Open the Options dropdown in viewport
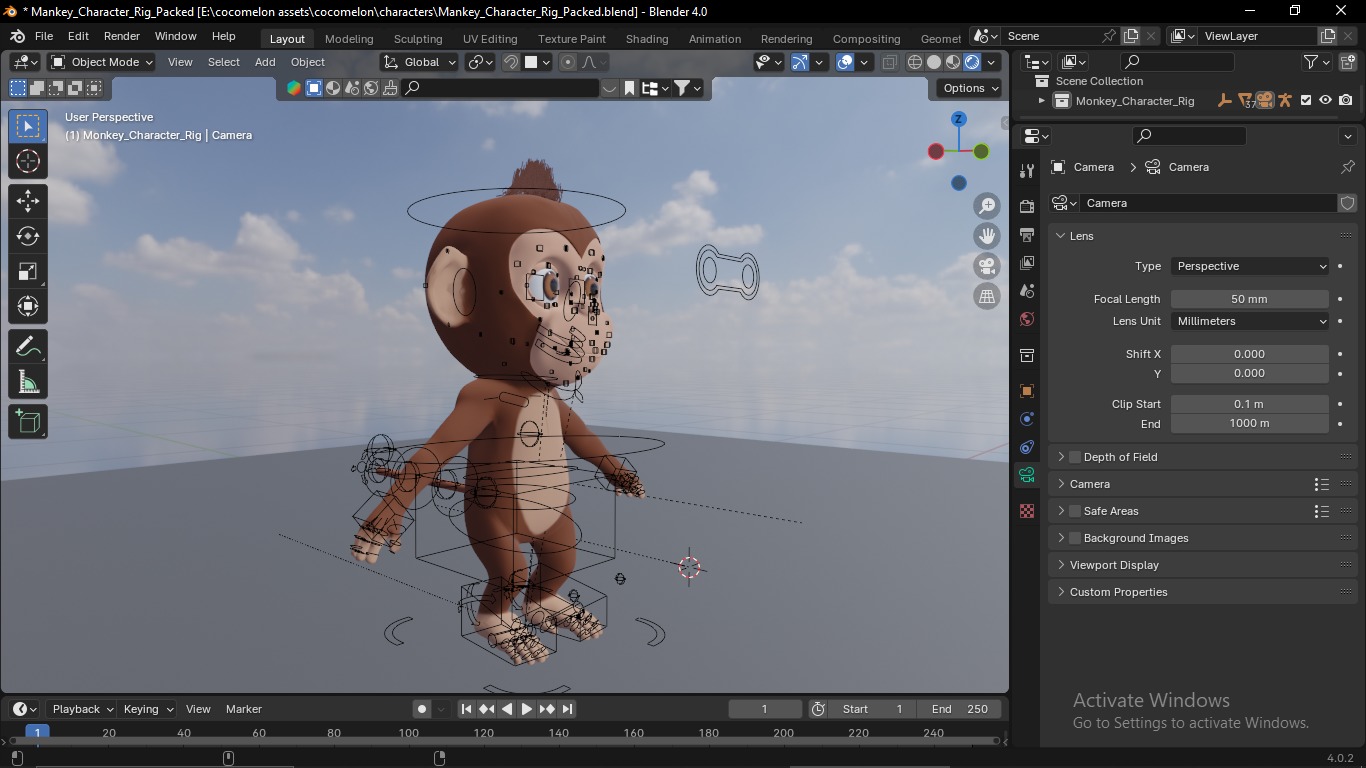Viewport: 1366px width, 768px height. (x=971, y=88)
